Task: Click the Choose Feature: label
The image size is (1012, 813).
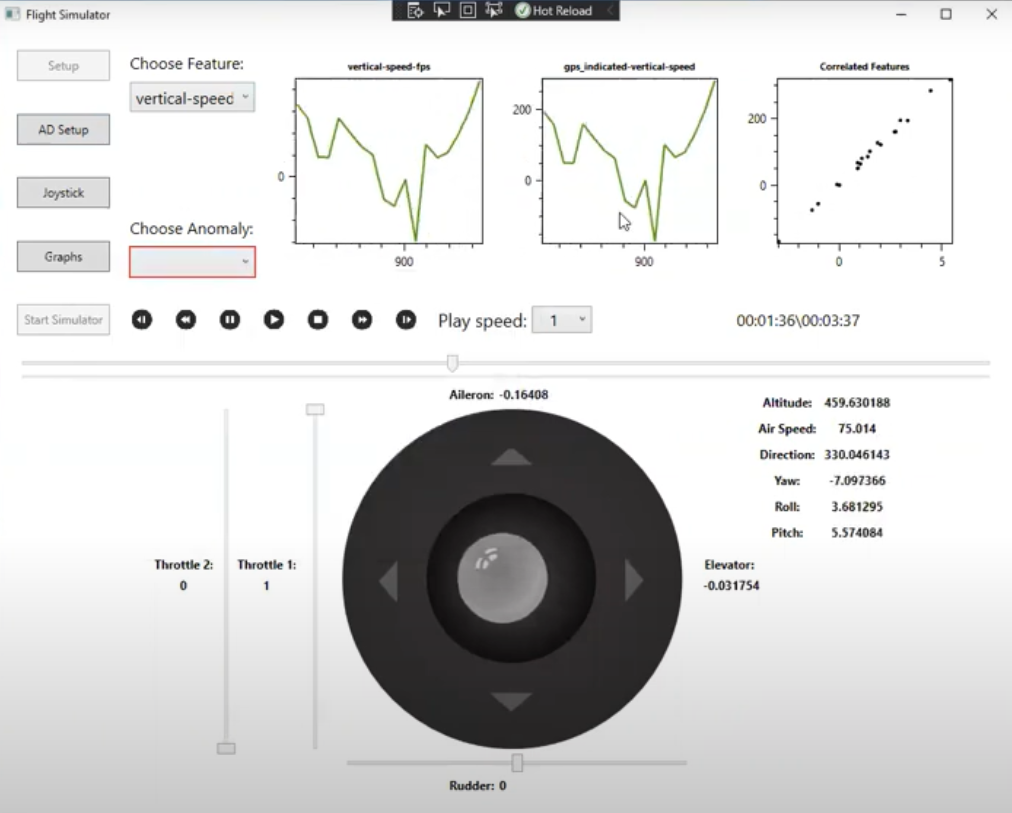Action: [187, 64]
